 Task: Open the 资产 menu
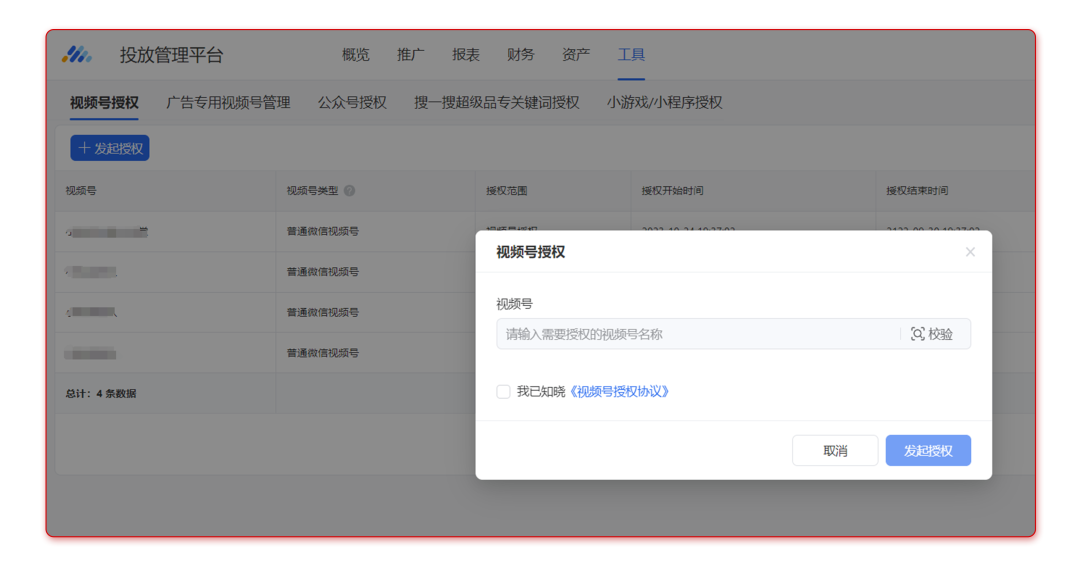(576, 55)
